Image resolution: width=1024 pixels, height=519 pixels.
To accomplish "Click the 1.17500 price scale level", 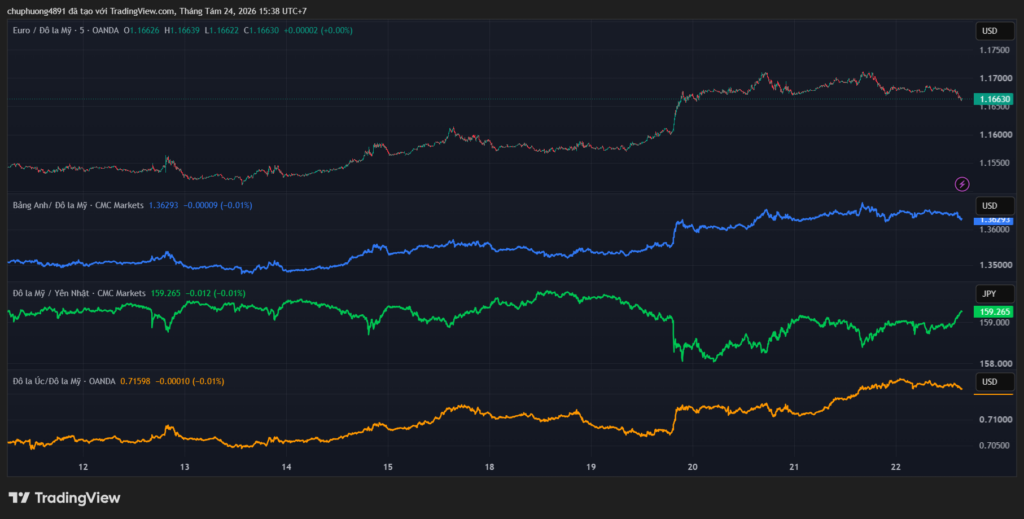I will click(994, 50).
